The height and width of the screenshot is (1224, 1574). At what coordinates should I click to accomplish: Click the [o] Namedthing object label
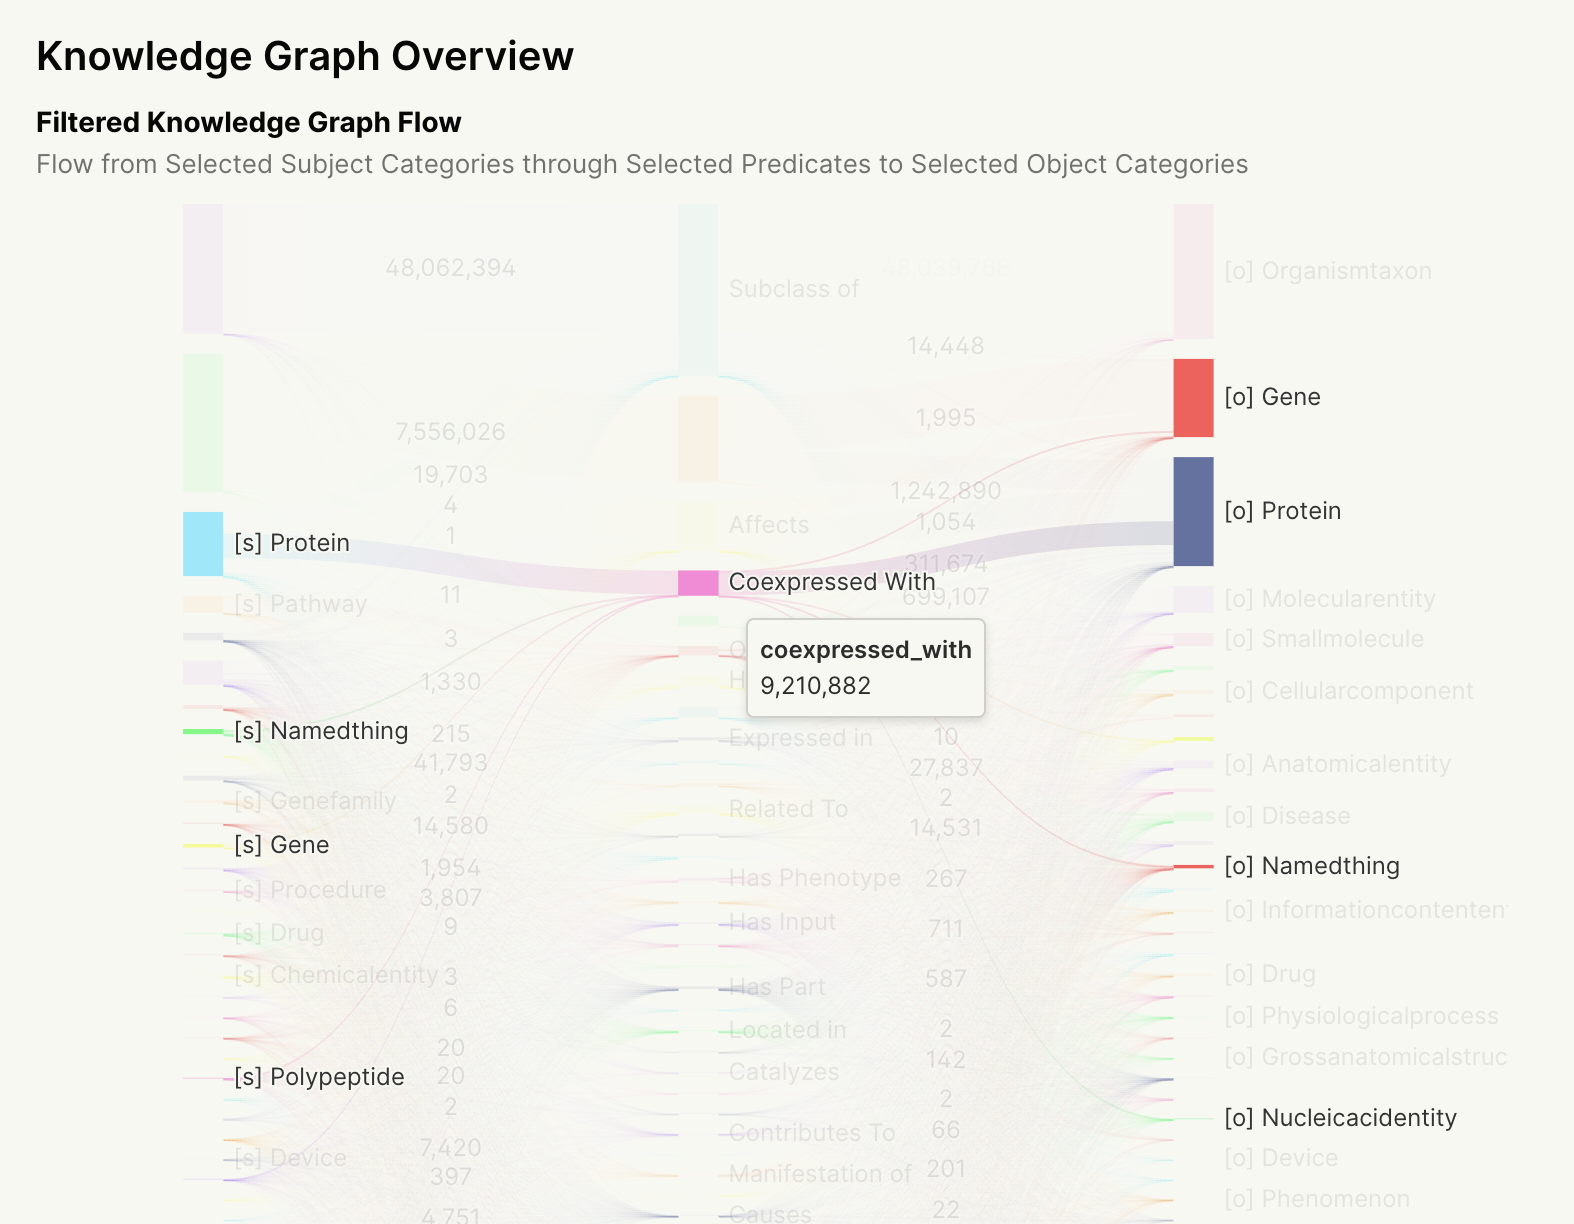(1311, 866)
